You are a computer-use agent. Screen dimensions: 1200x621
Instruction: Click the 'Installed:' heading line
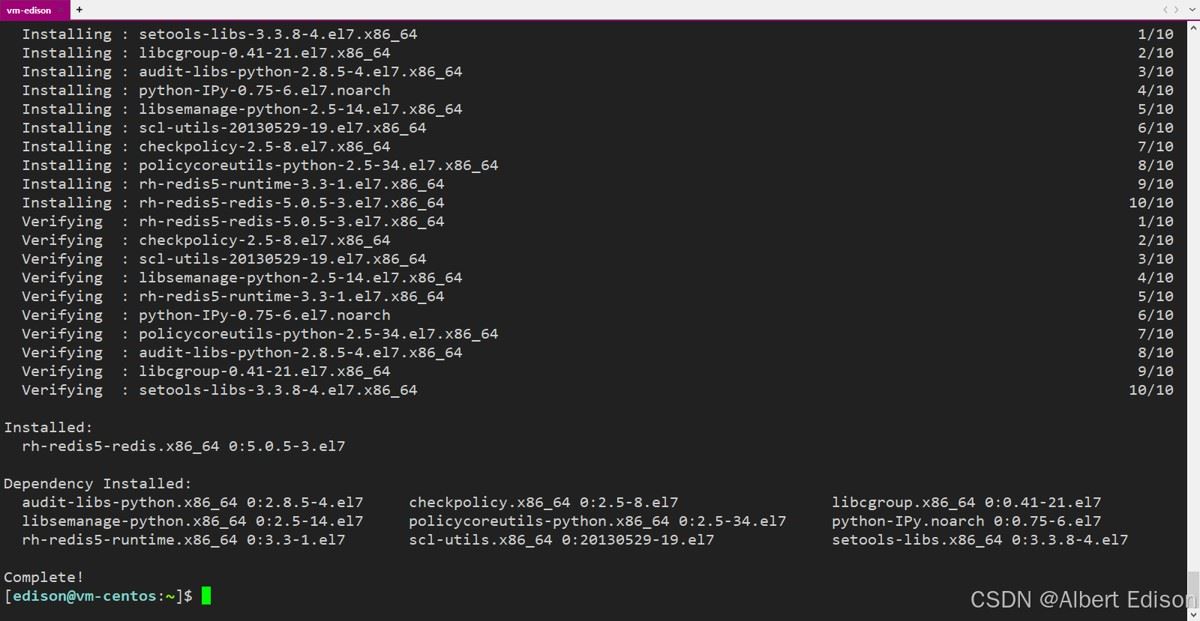[x=48, y=427]
